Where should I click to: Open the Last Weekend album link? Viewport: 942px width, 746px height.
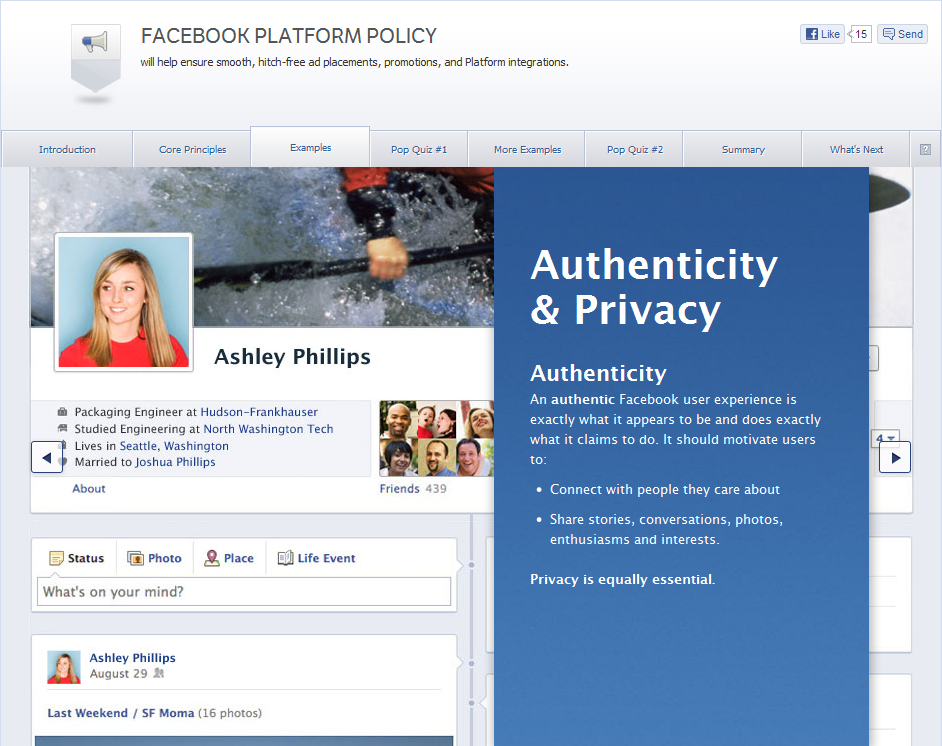tap(88, 713)
